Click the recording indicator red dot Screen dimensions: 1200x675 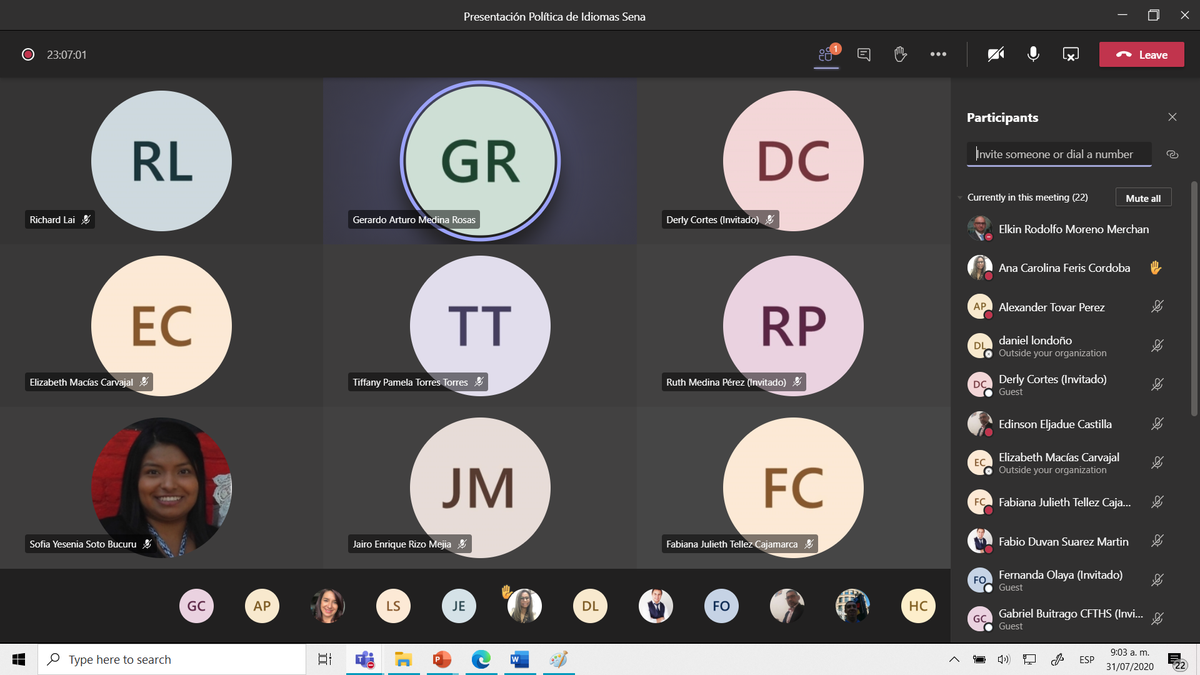point(28,55)
